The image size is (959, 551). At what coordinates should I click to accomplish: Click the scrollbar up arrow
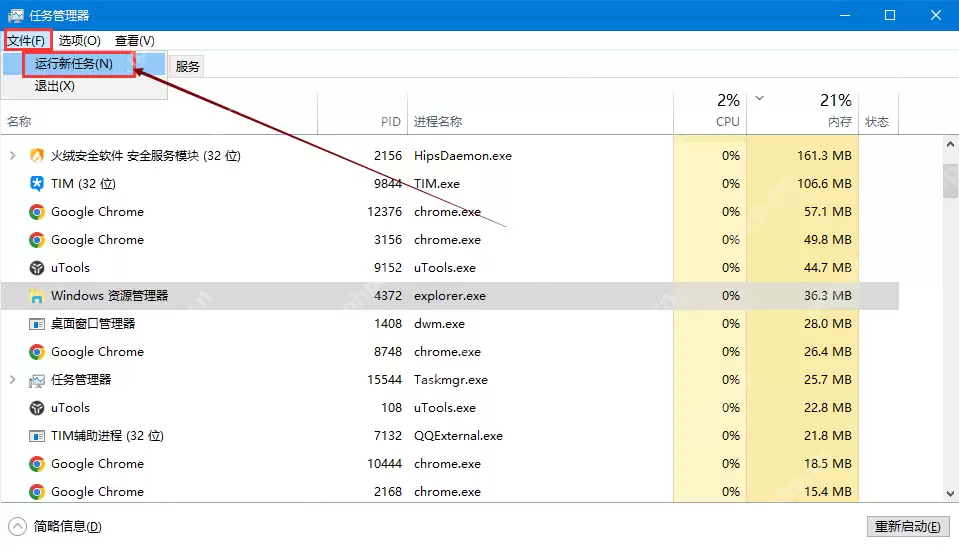point(950,145)
